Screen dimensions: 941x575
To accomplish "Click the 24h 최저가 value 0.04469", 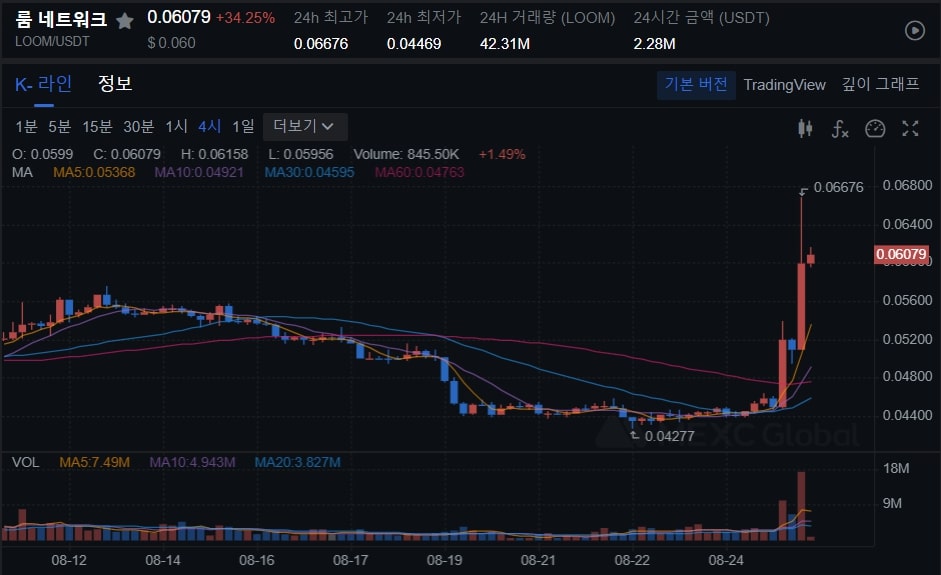I will pyautogui.click(x=414, y=44).
